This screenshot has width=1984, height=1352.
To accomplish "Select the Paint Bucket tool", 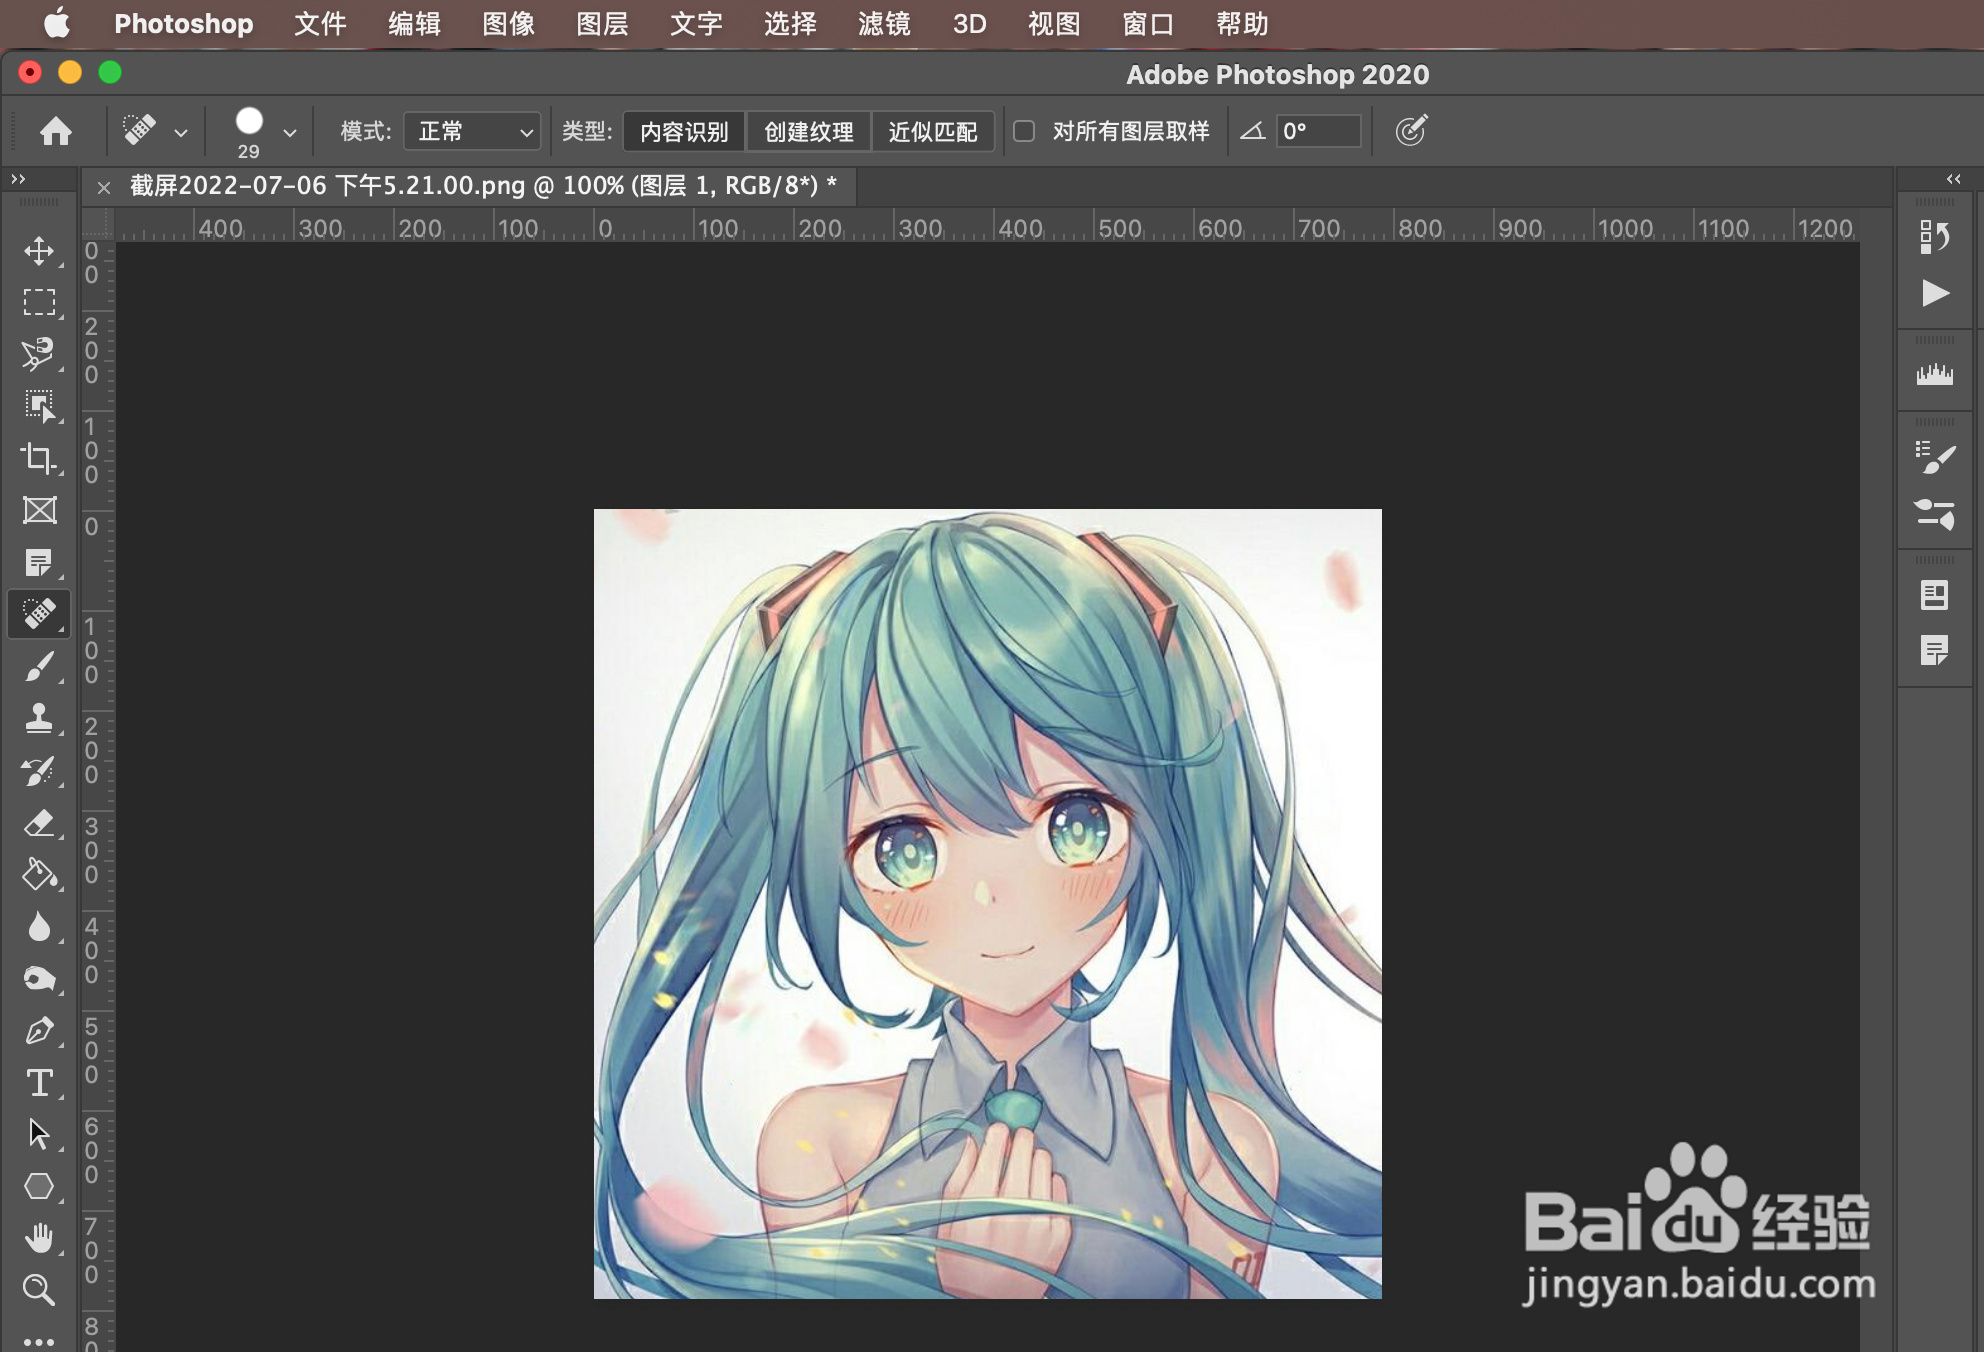I will tap(39, 874).
